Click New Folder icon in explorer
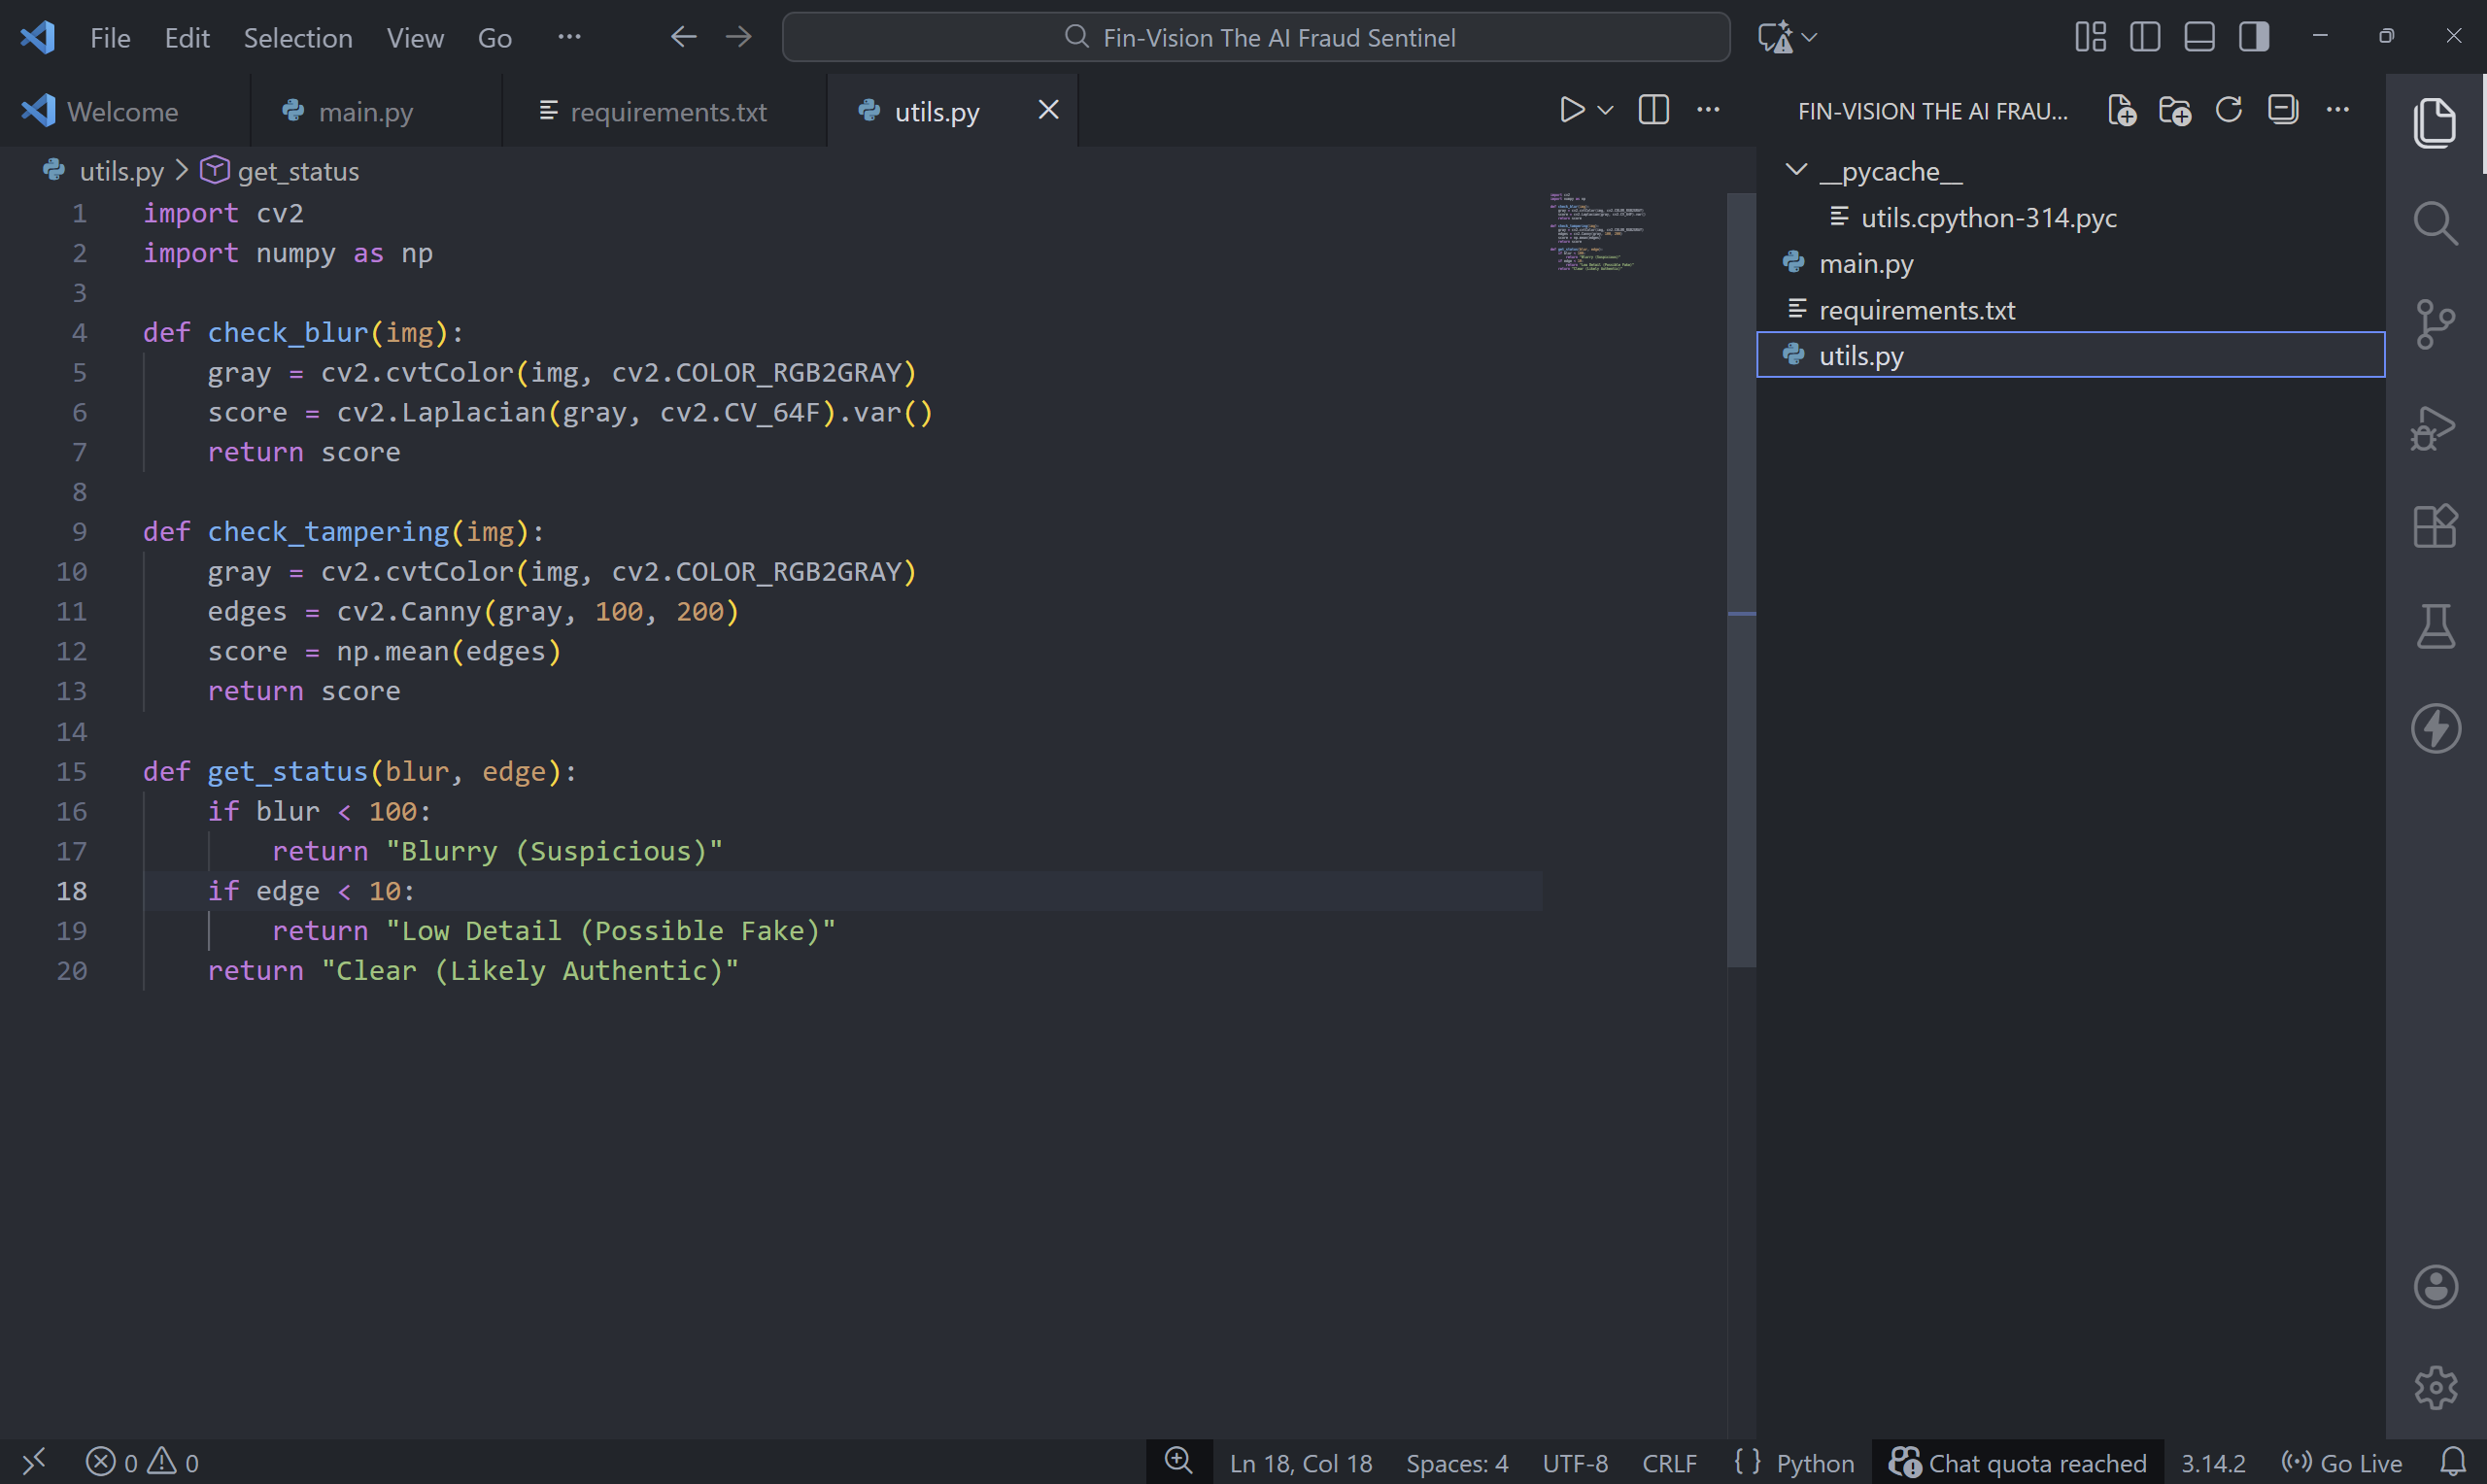This screenshot has height=1484, width=2487. coord(2175,110)
